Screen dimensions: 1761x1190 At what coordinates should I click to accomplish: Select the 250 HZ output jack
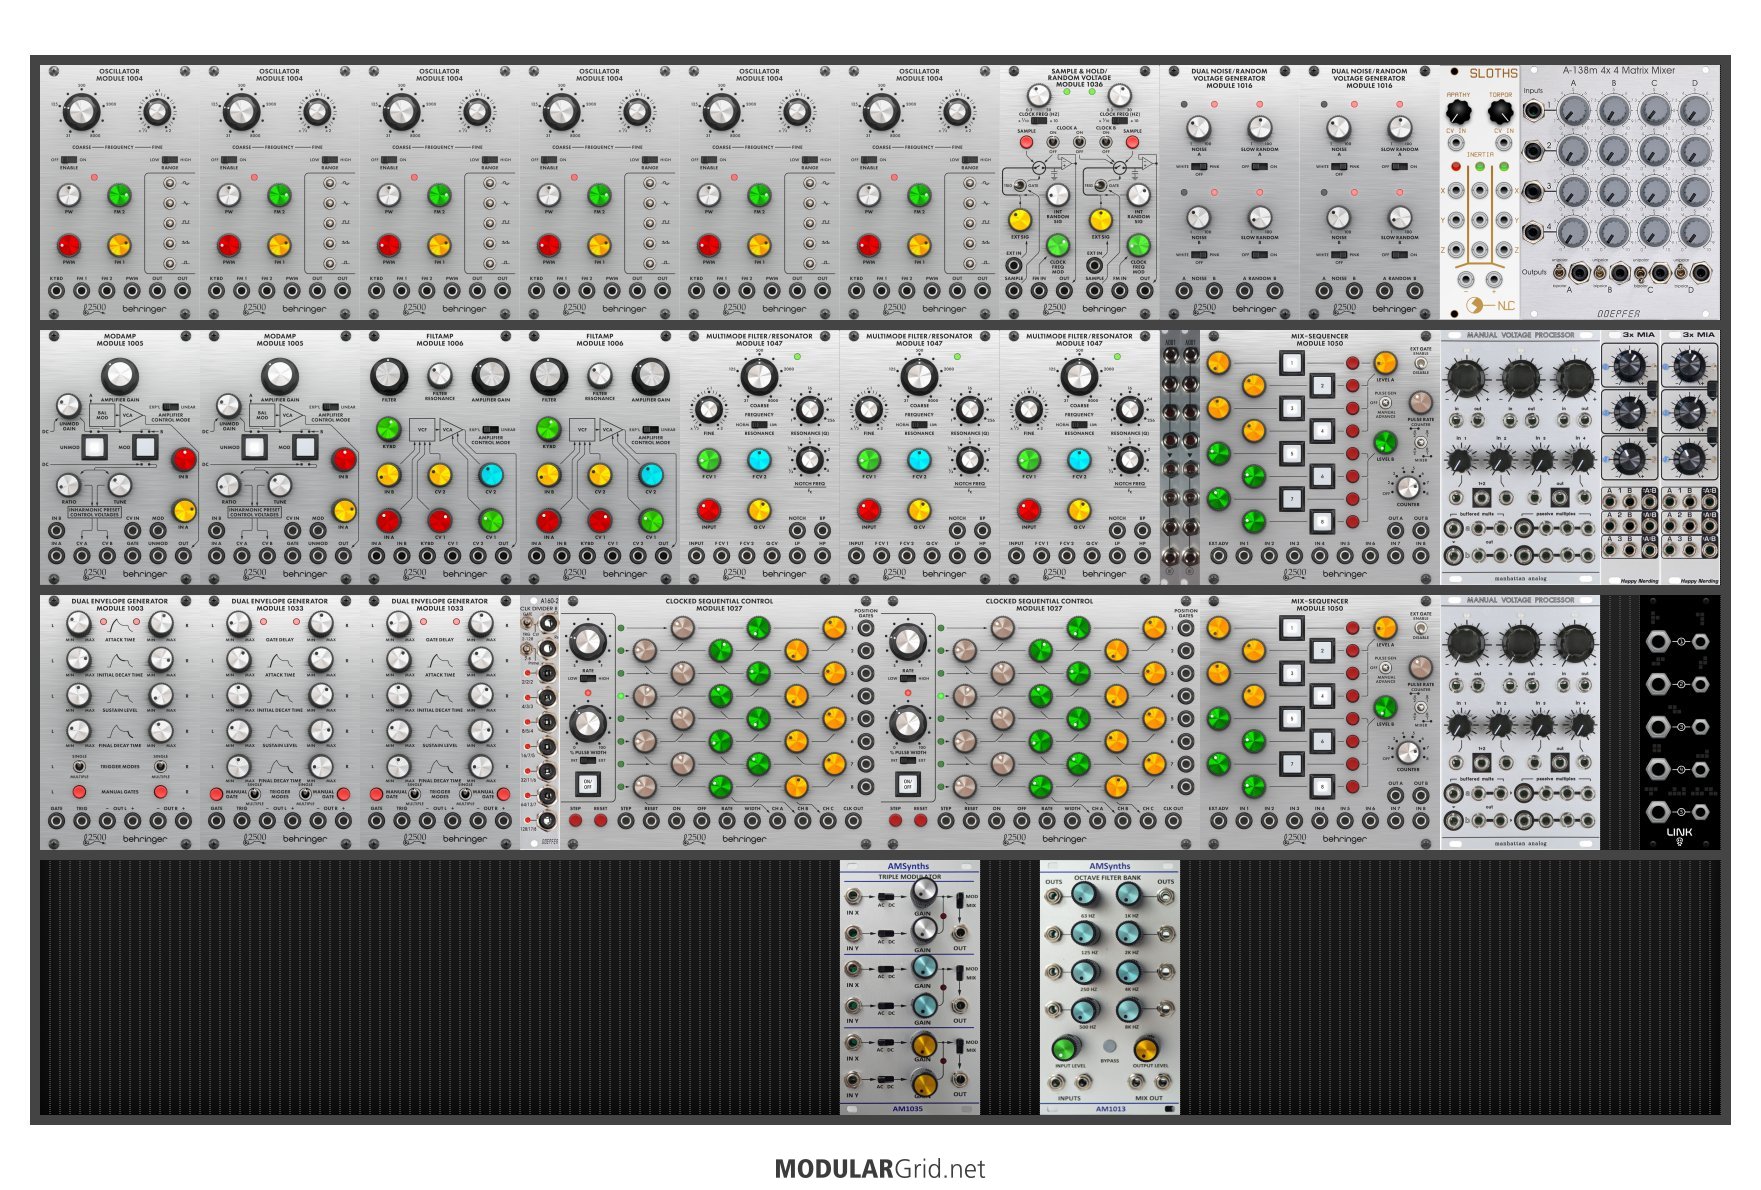(1054, 973)
